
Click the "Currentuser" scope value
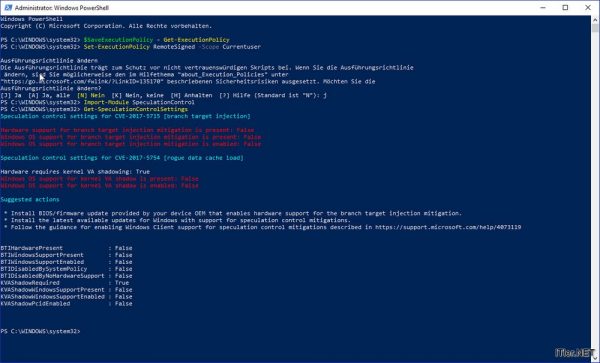tap(241, 47)
